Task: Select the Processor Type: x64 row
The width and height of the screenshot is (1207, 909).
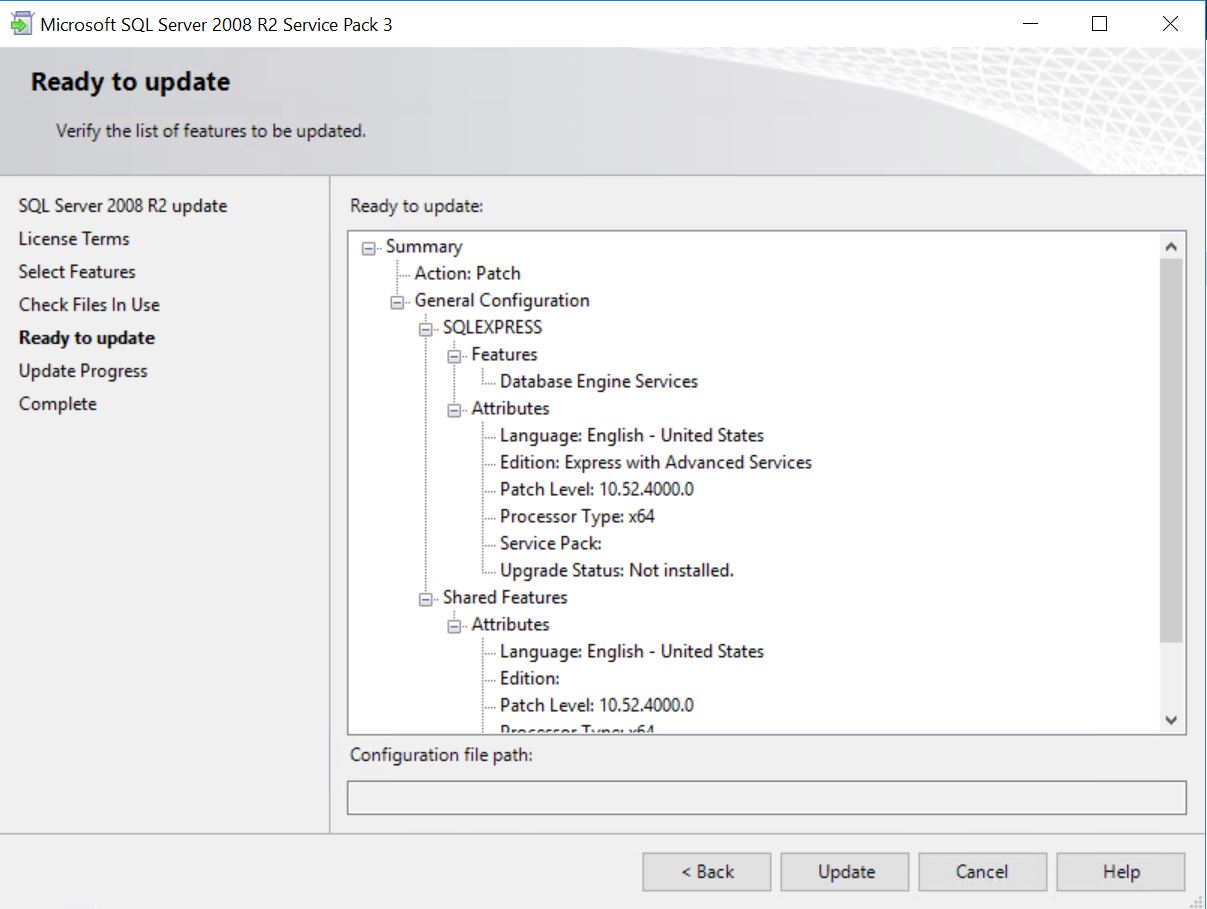Action: [577, 517]
